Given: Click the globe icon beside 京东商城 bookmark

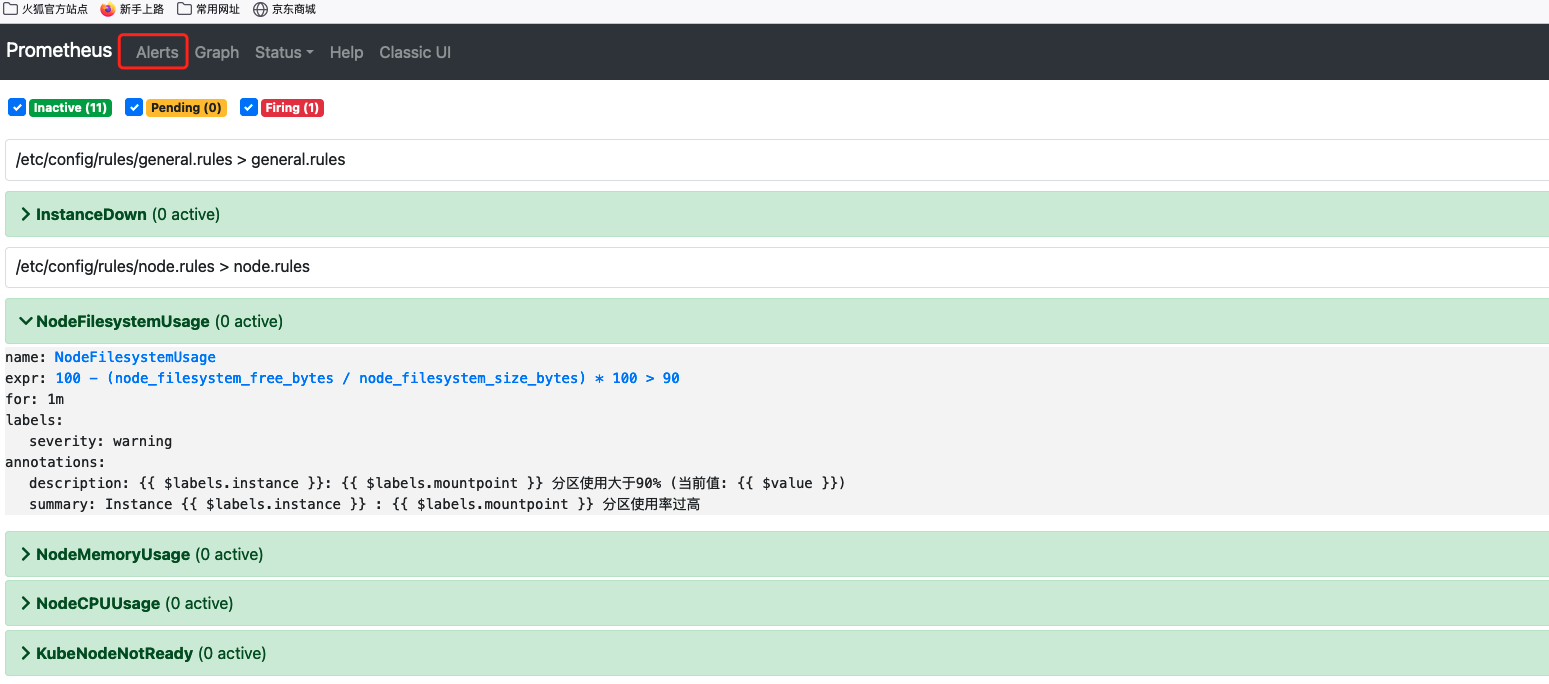Looking at the screenshot, I should pyautogui.click(x=259, y=10).
